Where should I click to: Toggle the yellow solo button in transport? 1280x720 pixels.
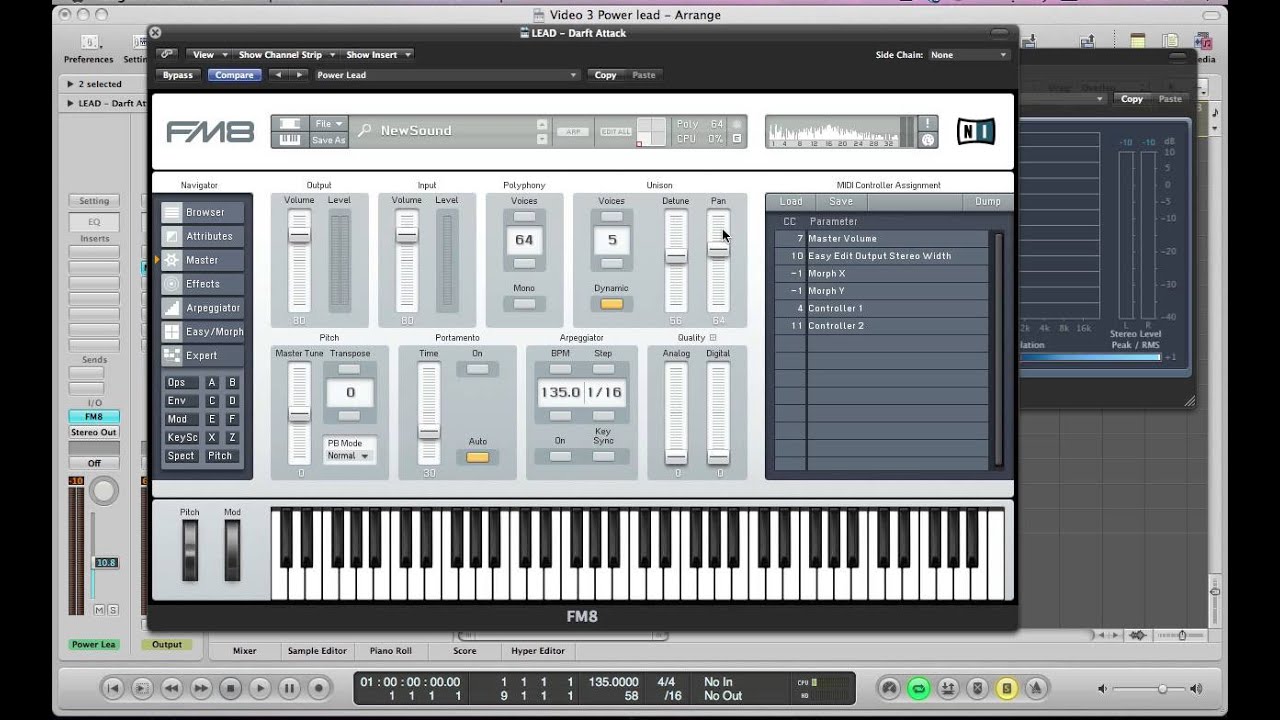point(1007,688)
